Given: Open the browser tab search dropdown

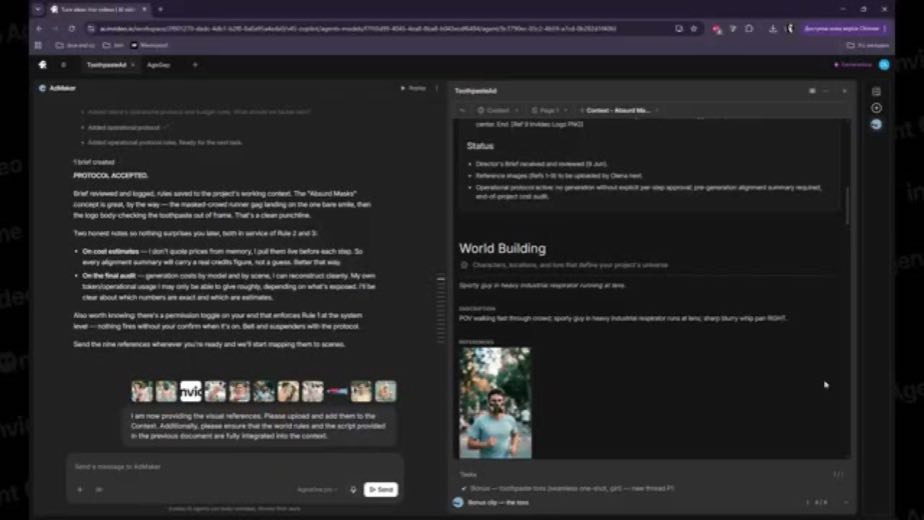Looking at the screenshot, I should click(38, 9).
